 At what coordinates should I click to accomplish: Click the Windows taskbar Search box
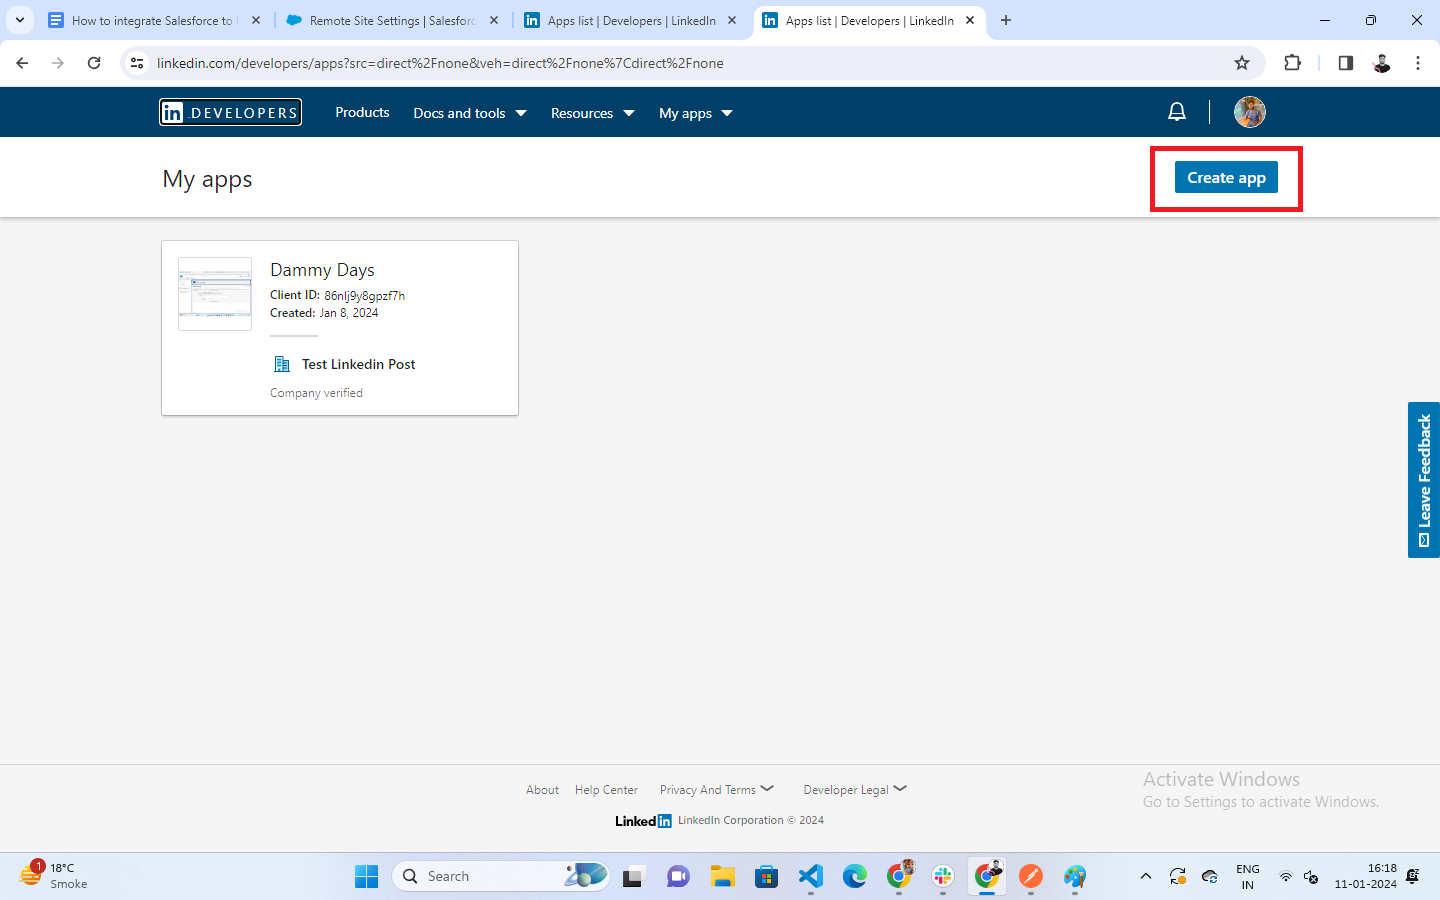coord(501,876)
